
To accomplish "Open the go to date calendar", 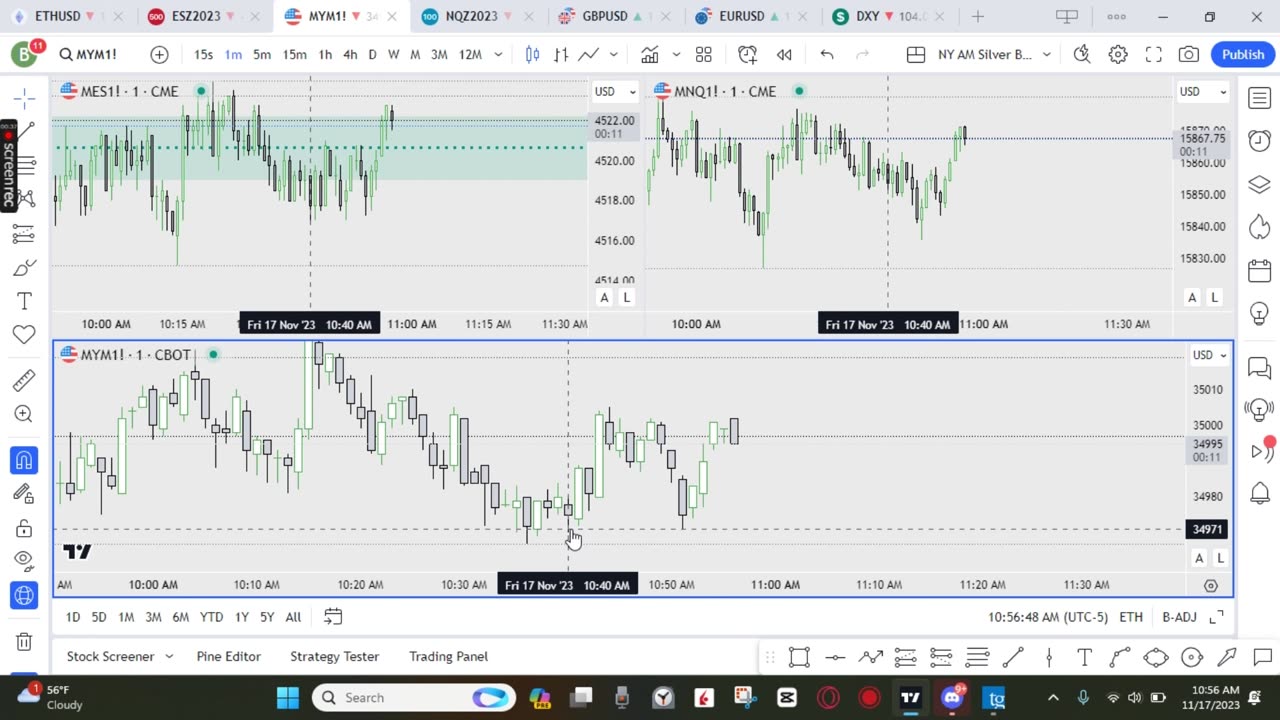I will (x=333, y=617).
